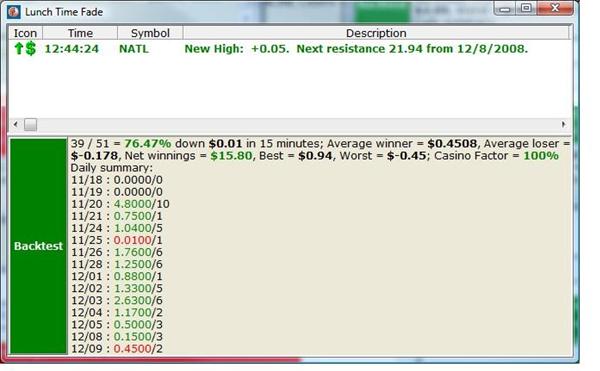
Task: Click the 11/20 daily summary line
Action: point(120,204)
